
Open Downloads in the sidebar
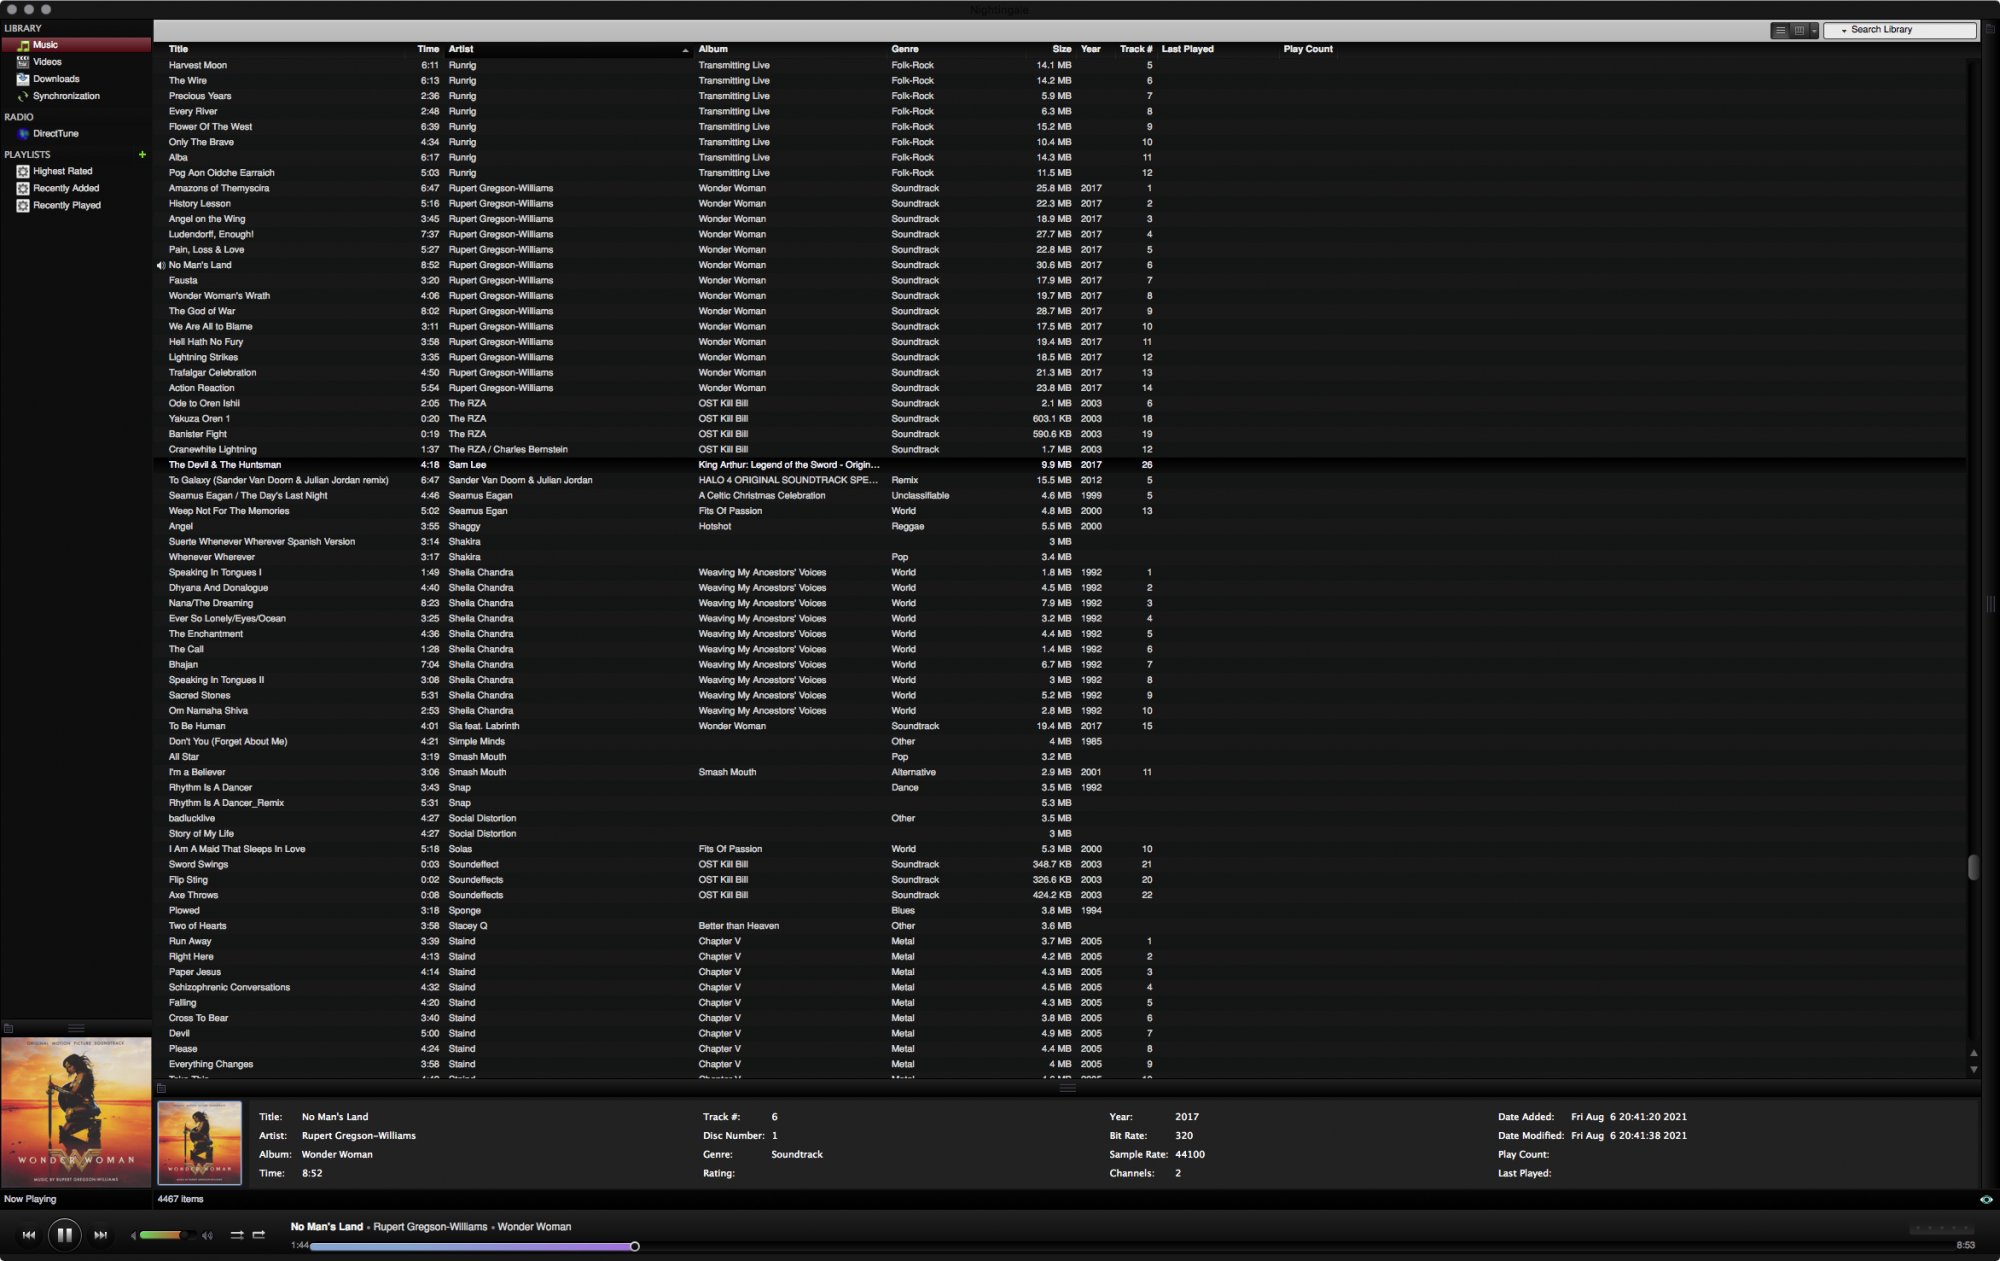point(56,79)
